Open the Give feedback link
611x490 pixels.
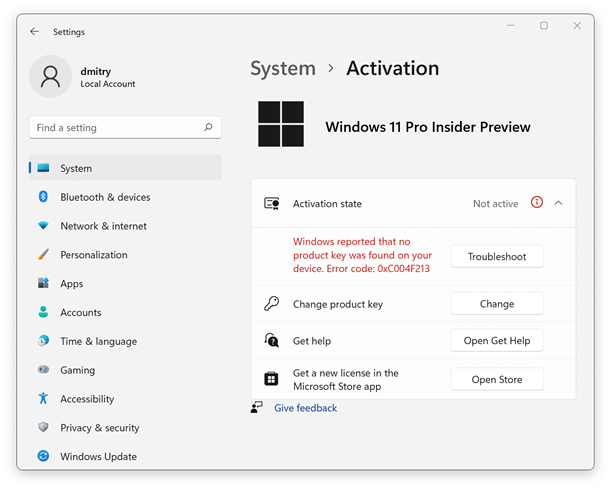click(x=306, y=408)
